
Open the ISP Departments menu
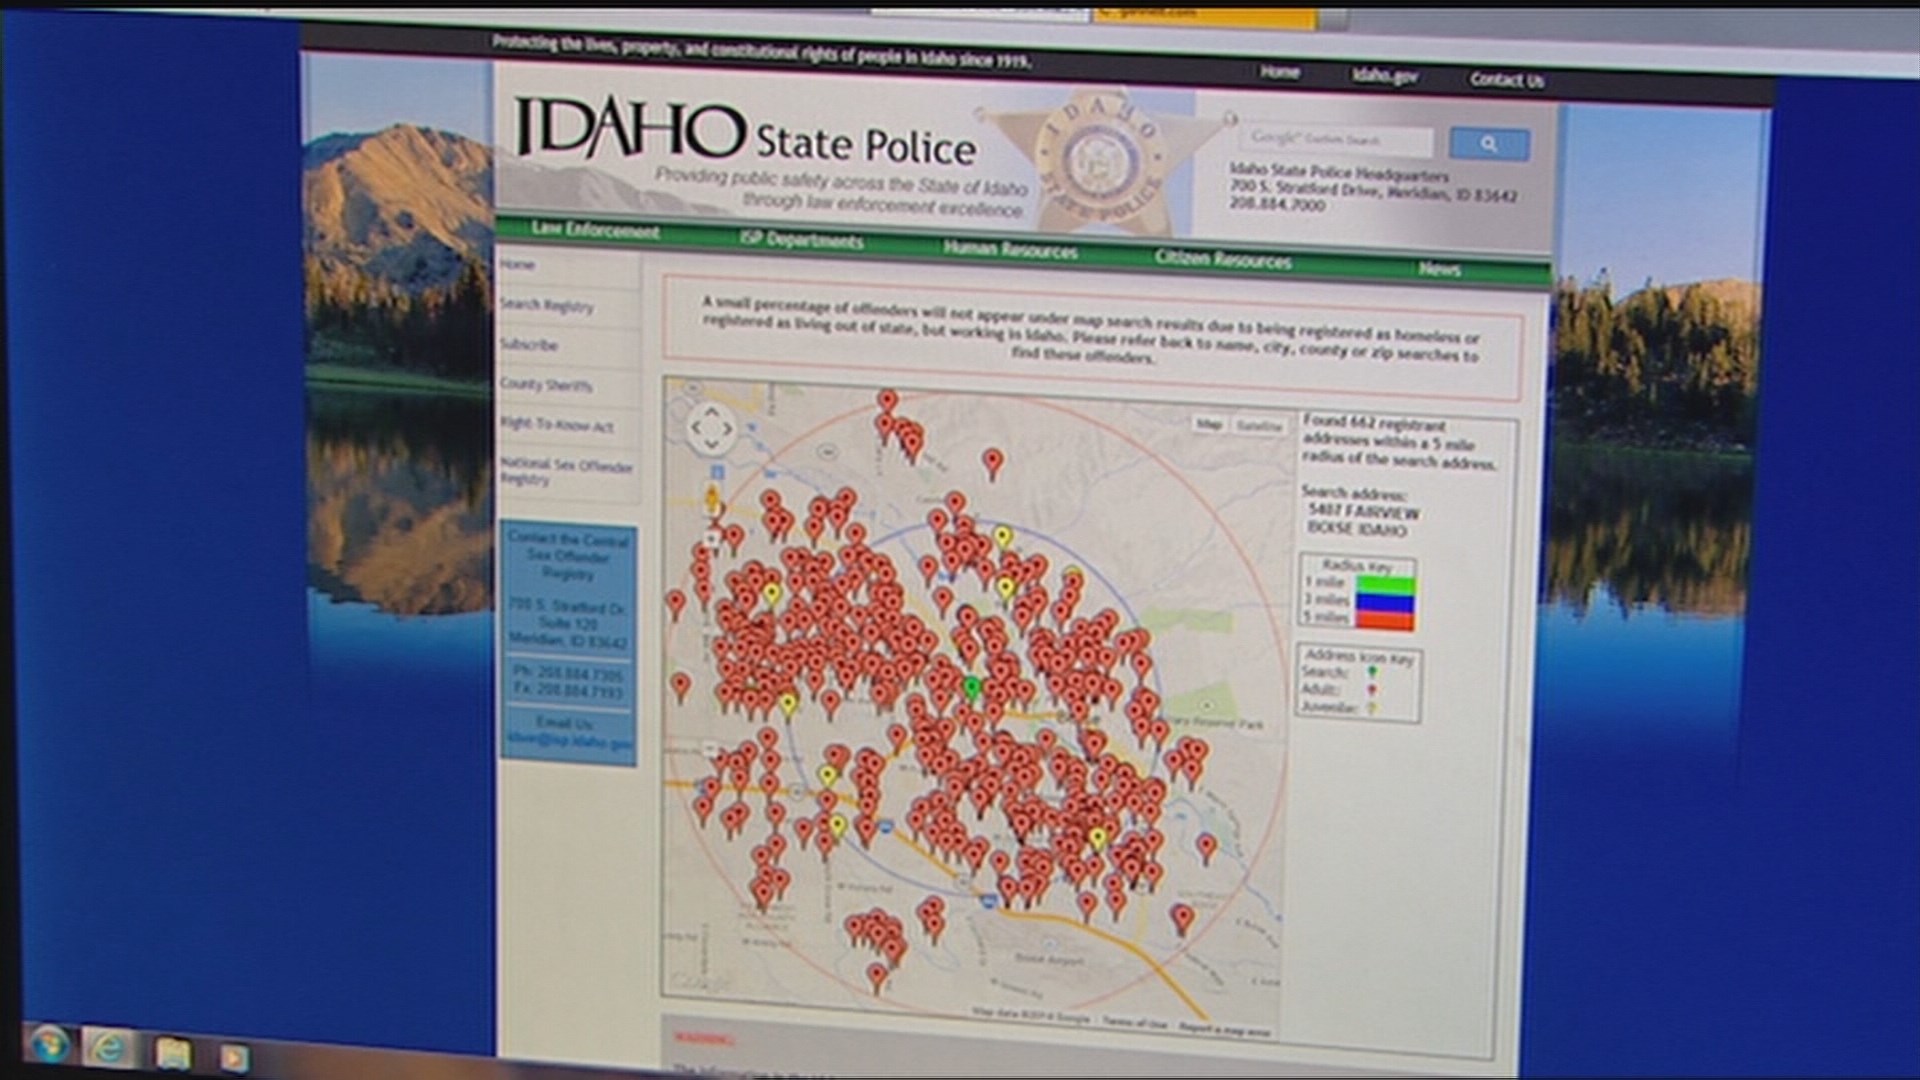[x=801, y=240]
